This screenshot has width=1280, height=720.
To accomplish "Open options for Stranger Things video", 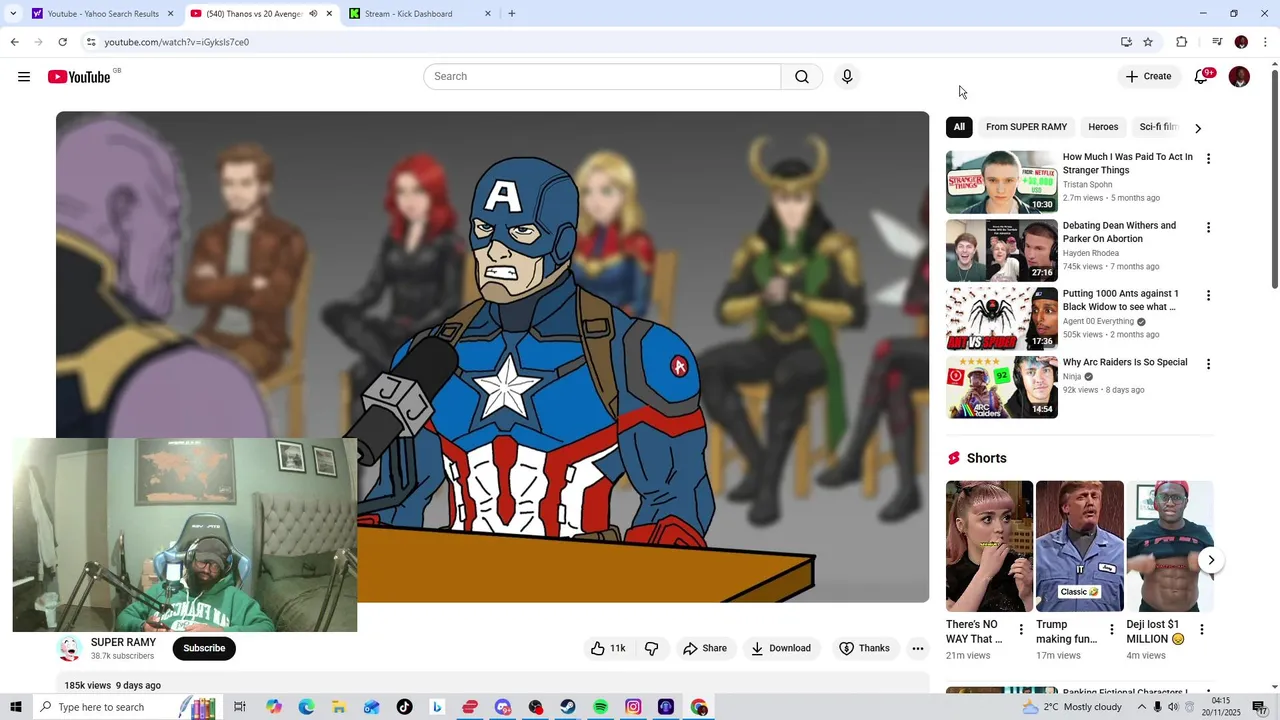I will point(1208,159).
